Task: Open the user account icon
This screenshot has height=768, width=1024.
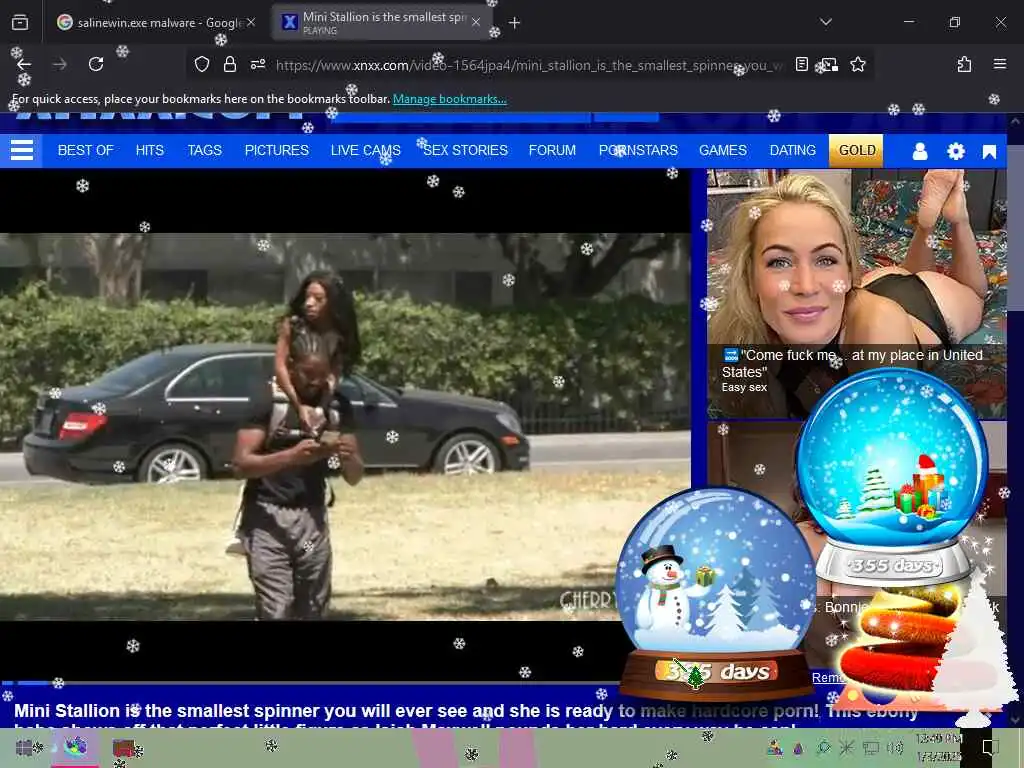Action: tap(920, 152)
